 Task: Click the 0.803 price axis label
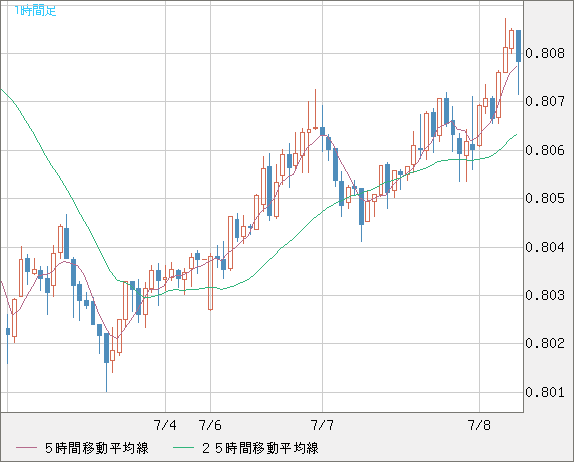coord(545,295)
